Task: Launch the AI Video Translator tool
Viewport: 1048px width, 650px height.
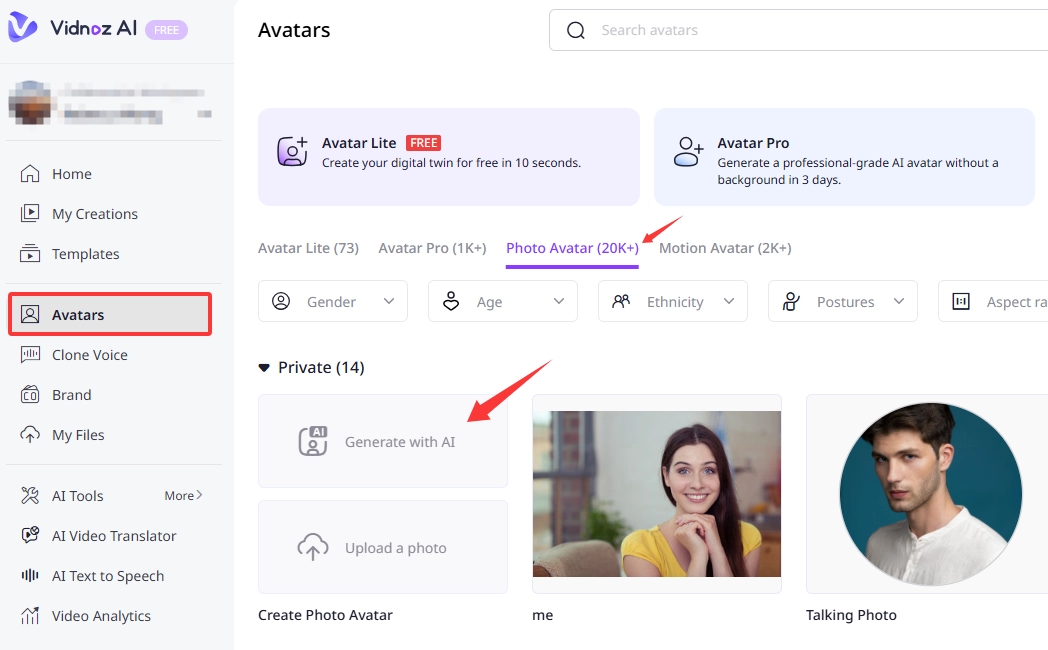Action: [x=113, y=536]
